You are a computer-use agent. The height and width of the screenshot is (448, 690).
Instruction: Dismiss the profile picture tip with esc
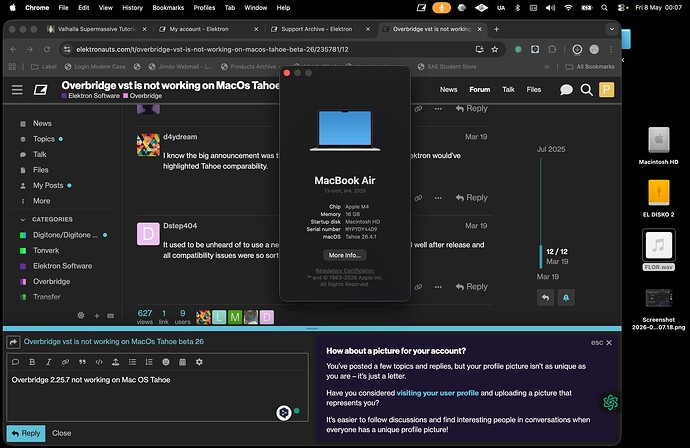602,342
